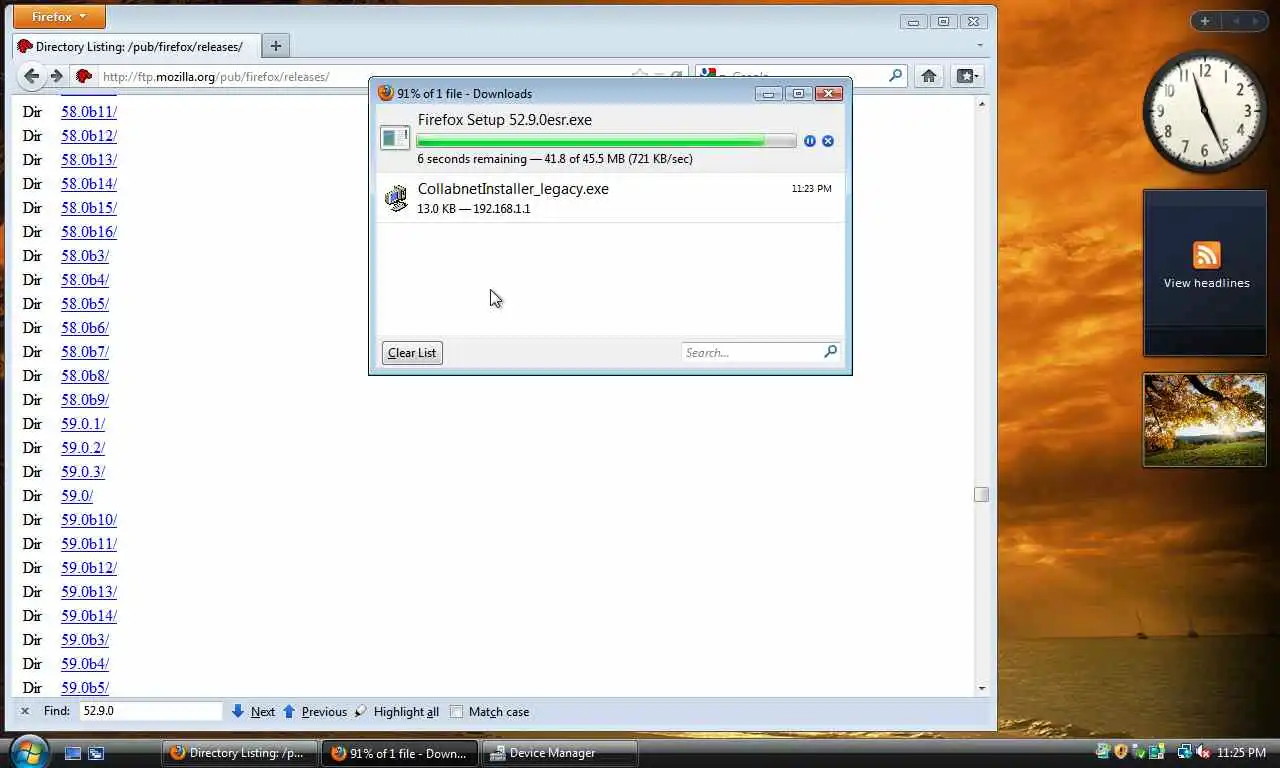Image resolution: width=1280 pixels, height=768 pixels.
Task: Open the 59.0b10/ directory link
Action: 89,520
